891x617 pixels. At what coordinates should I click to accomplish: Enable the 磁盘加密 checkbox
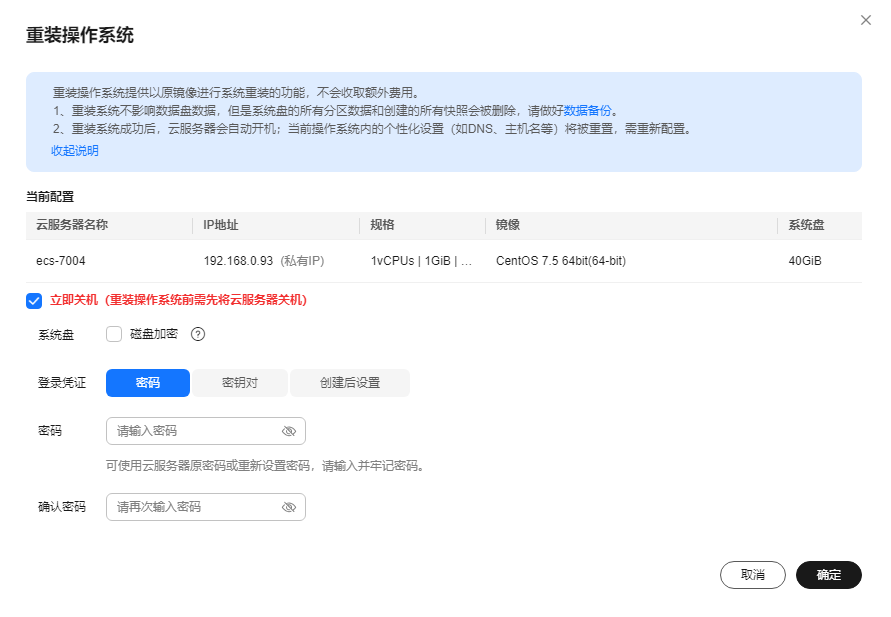coord(114,334)
